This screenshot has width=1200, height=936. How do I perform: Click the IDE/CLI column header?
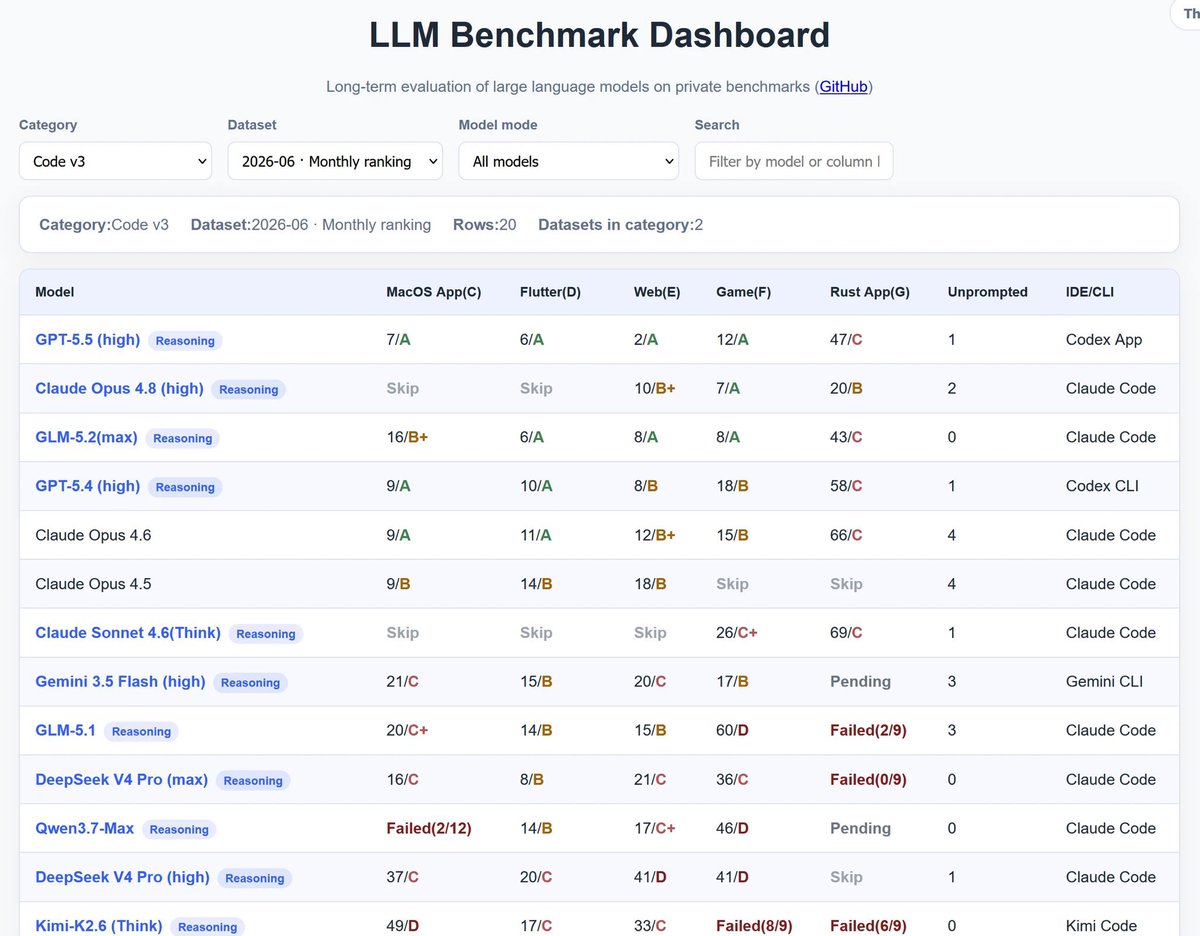[1090, 292]
